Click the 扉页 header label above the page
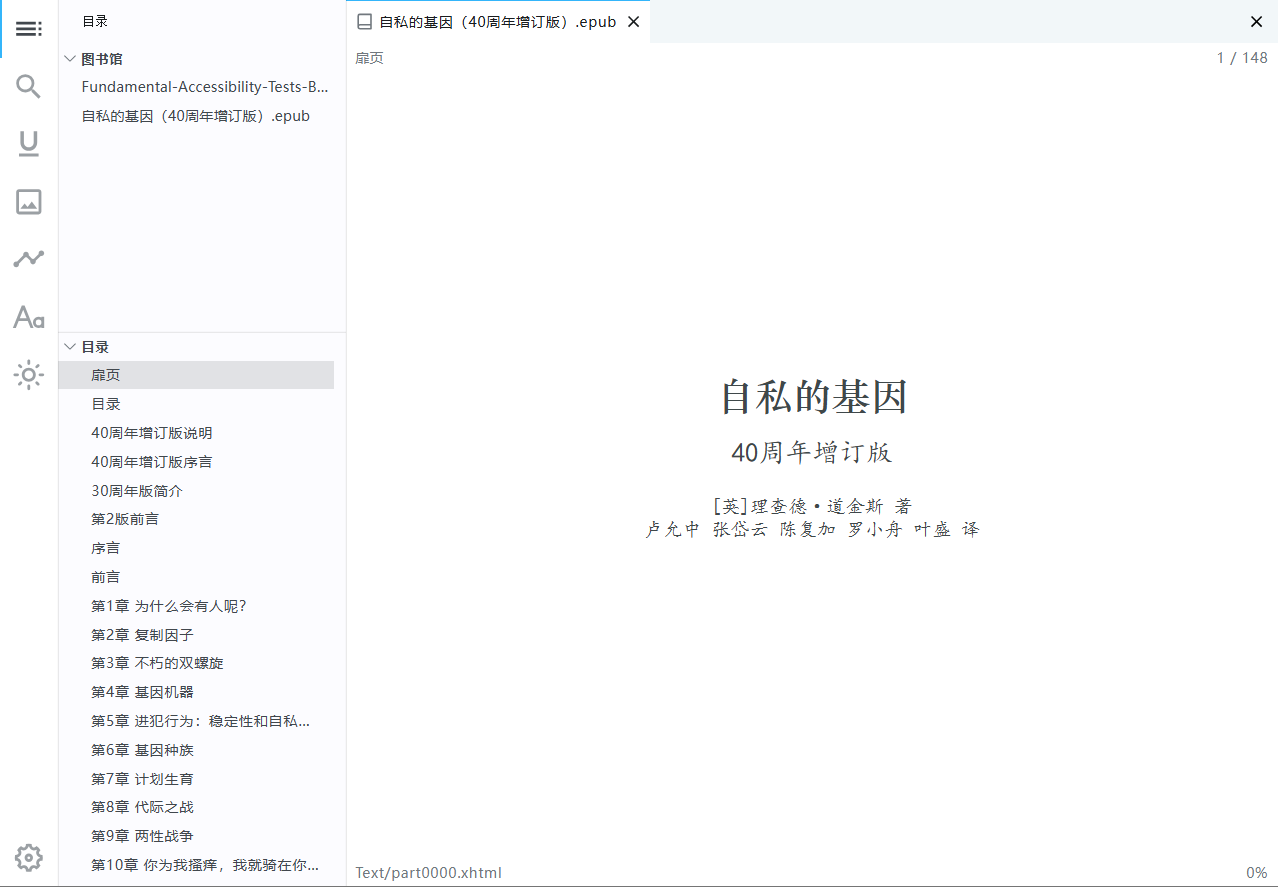The width and height of the screenshot is (1278, 887). point(369,58)
